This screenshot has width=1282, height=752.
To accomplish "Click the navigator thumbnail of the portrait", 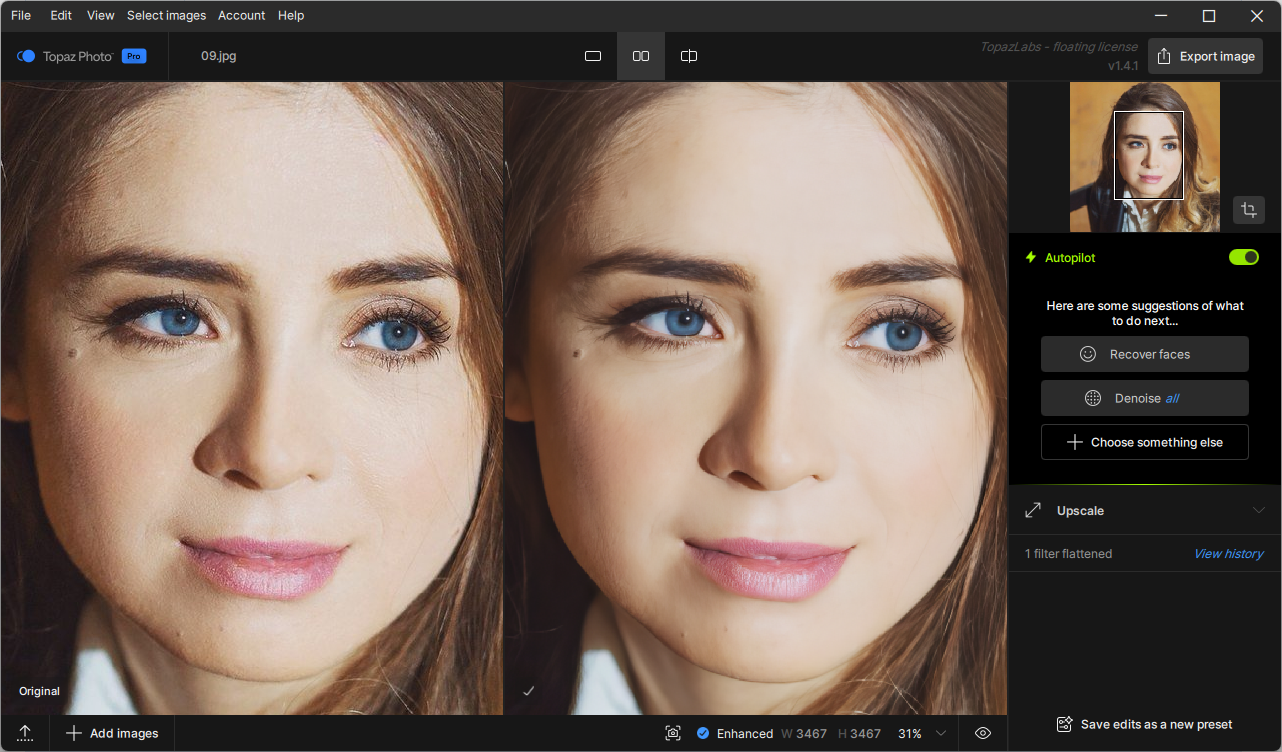I will click(x=1145, y=157).
